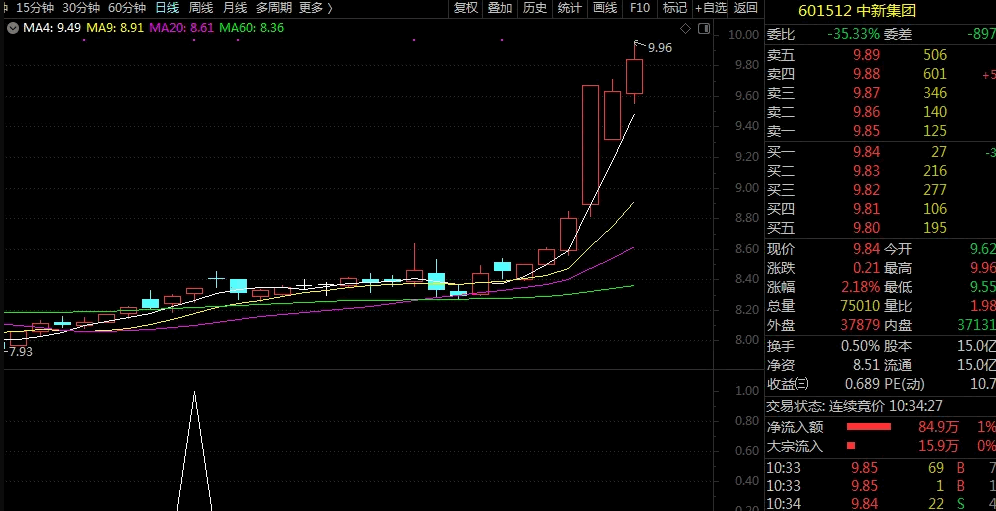Click the 叠加 overlay button
The height and width of the screenshot is (511, 996).
pos(500,8)
